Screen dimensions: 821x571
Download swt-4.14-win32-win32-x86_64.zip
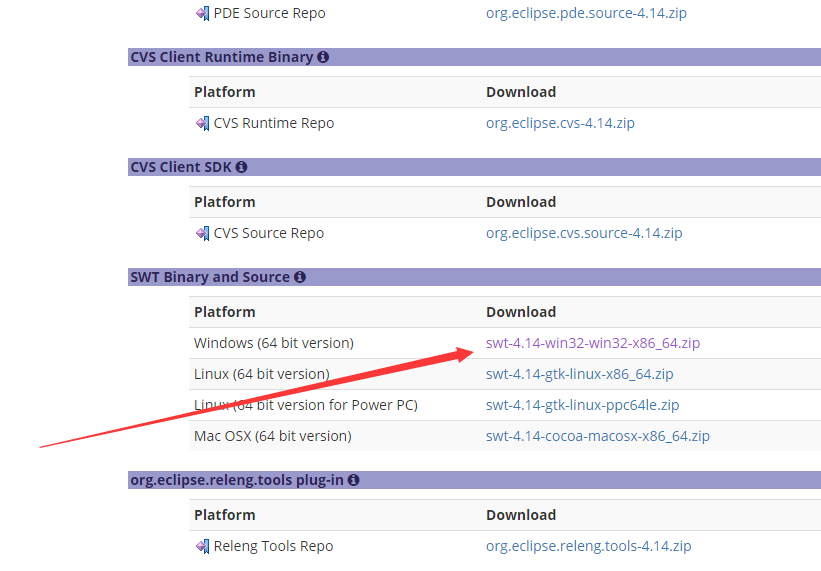coord(593,343)
